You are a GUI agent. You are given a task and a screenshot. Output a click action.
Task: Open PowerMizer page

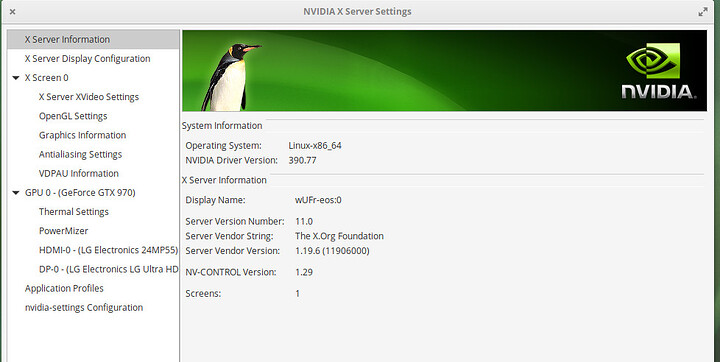pos(63,231)
